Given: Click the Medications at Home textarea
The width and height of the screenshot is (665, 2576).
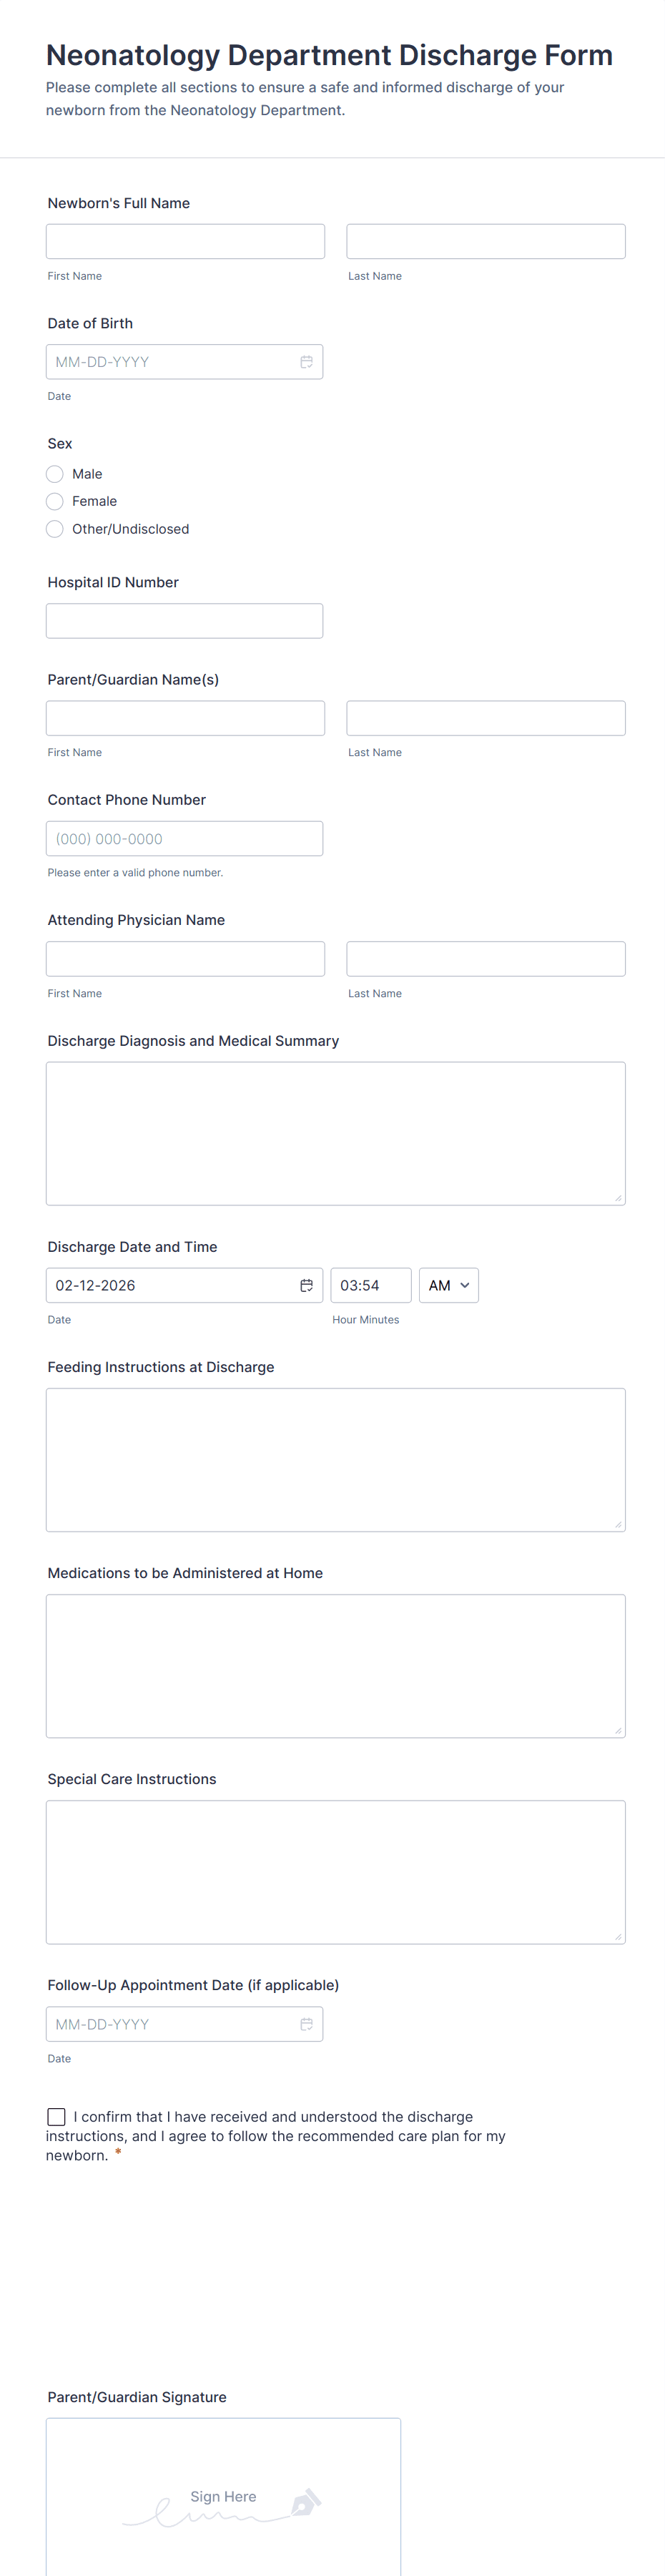Looking at the screenshot, I should (335, 1665).
